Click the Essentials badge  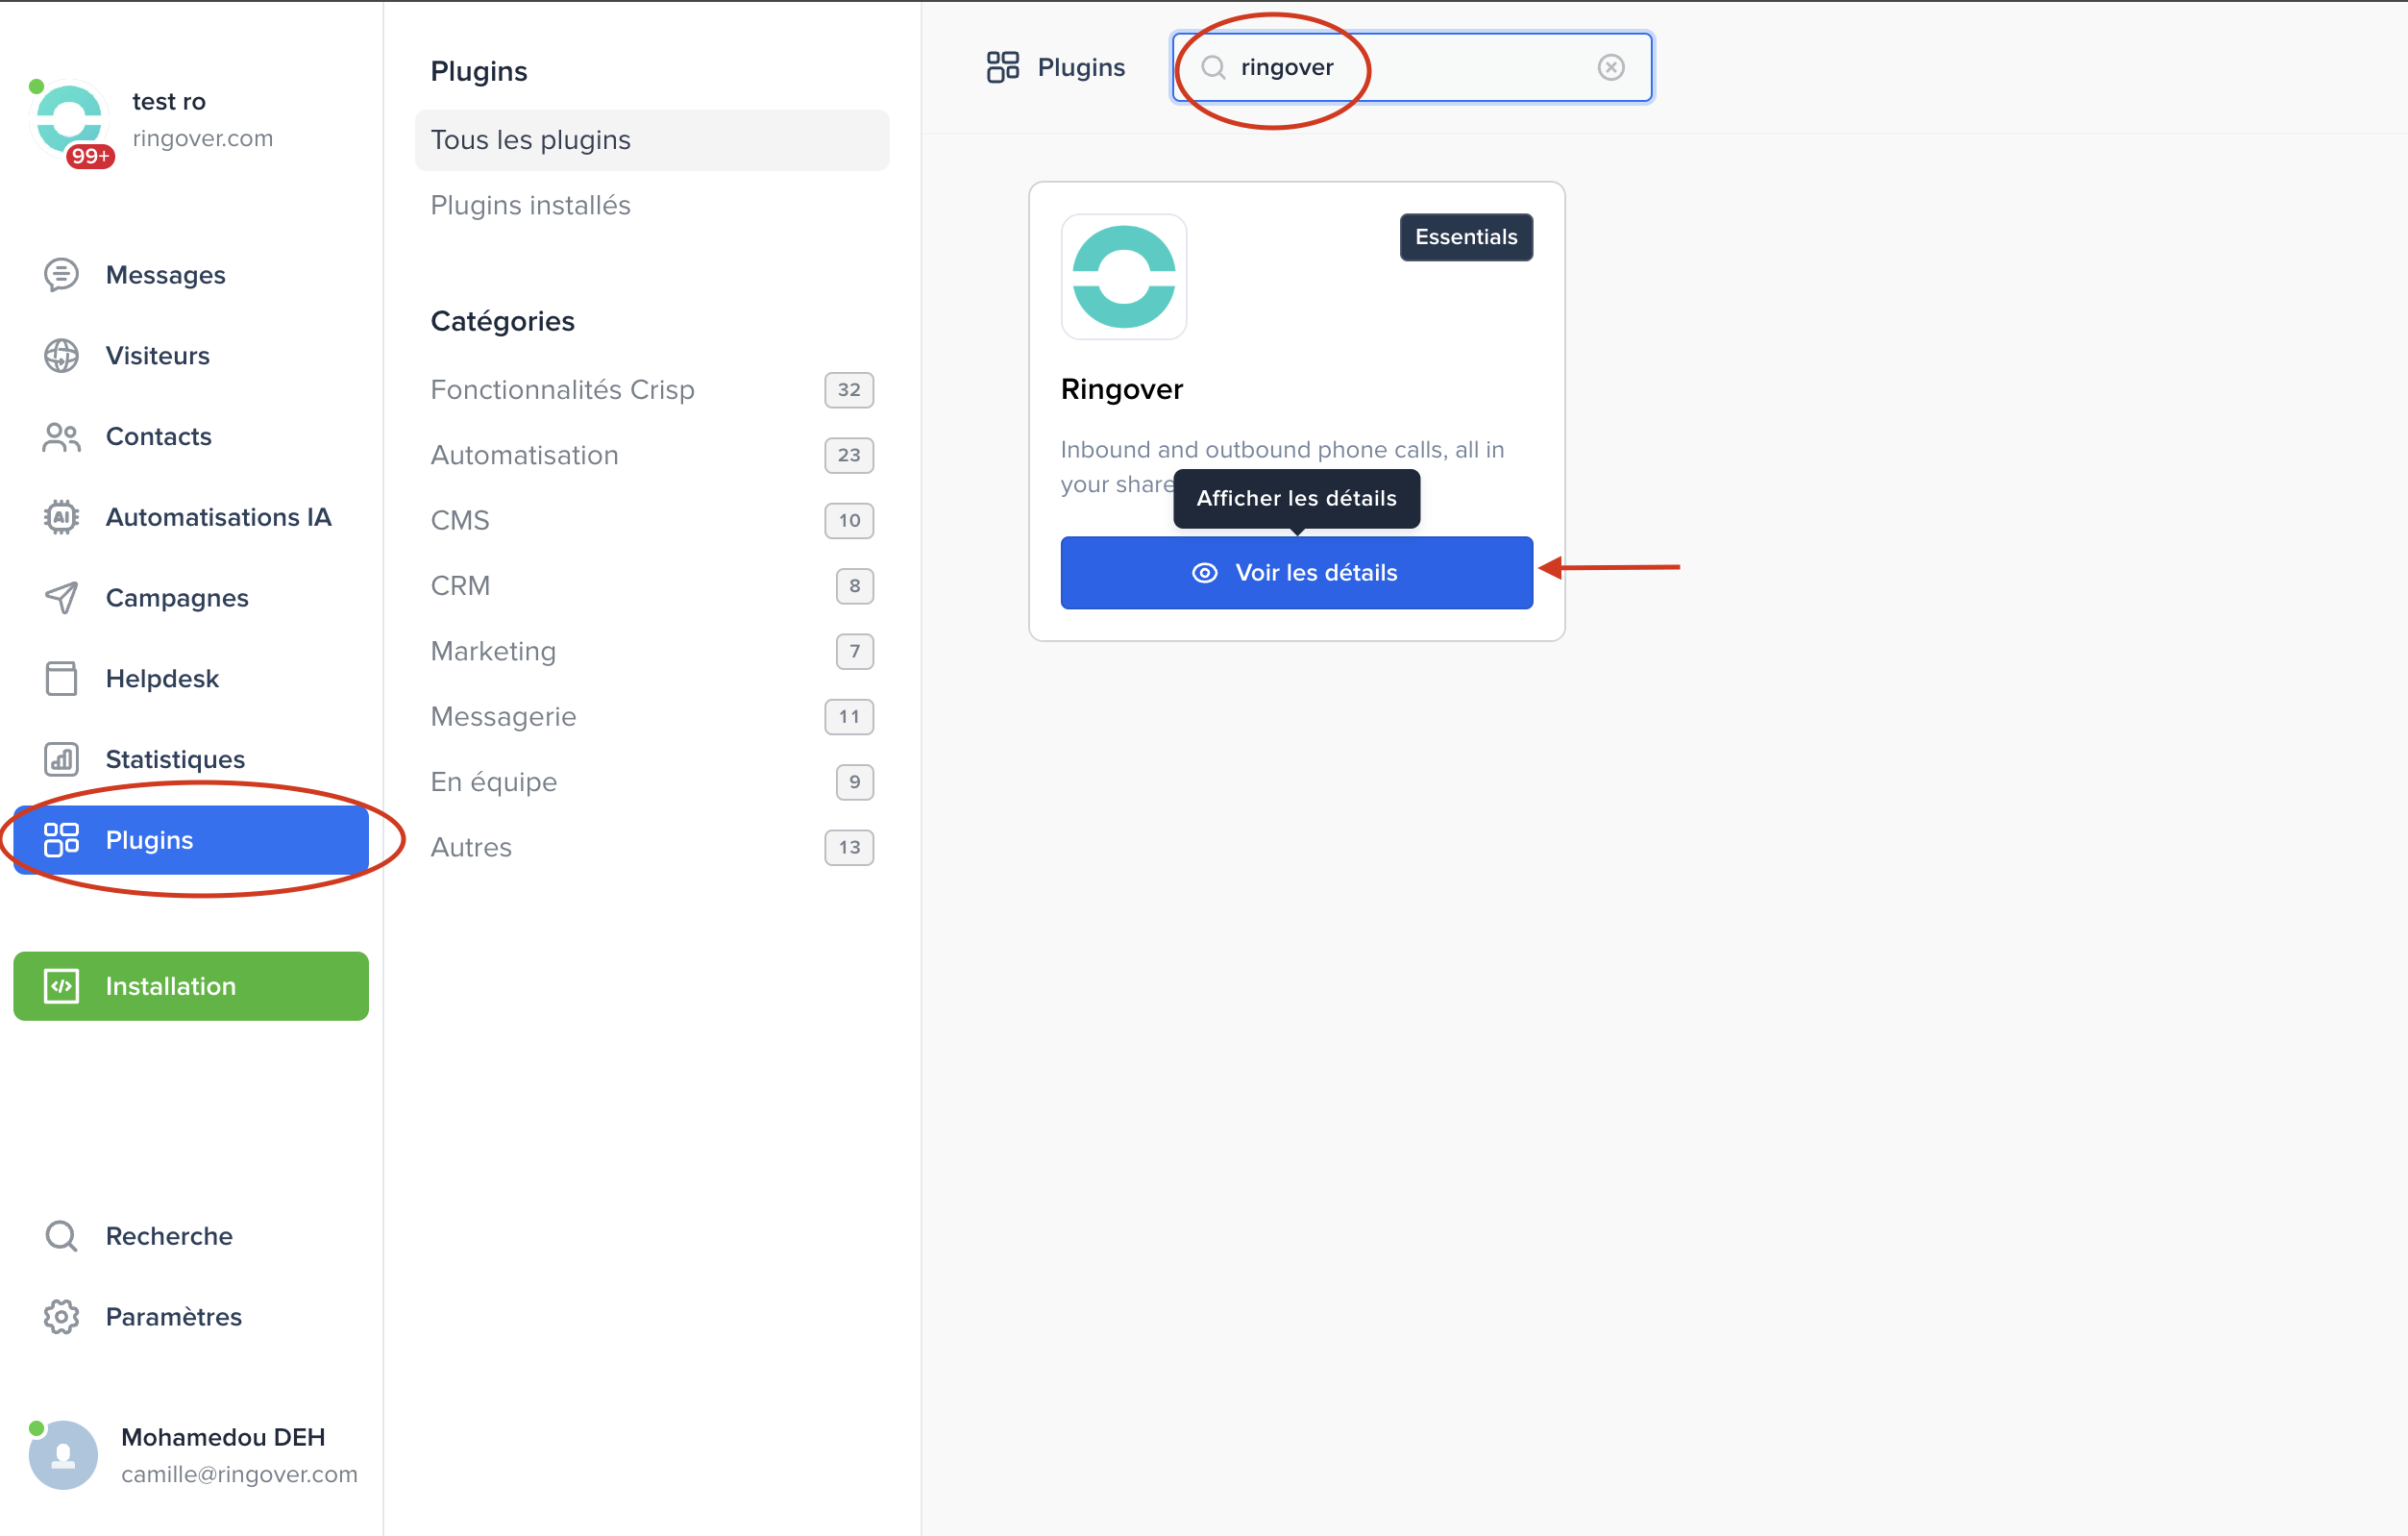click(x=1466, y=237)
